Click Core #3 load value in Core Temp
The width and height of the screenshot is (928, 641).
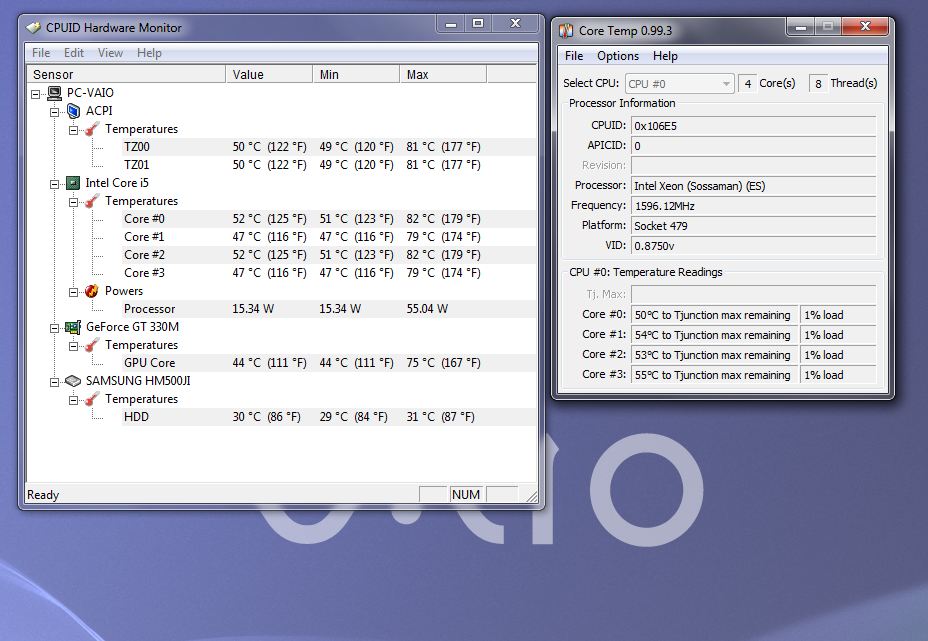838,375
